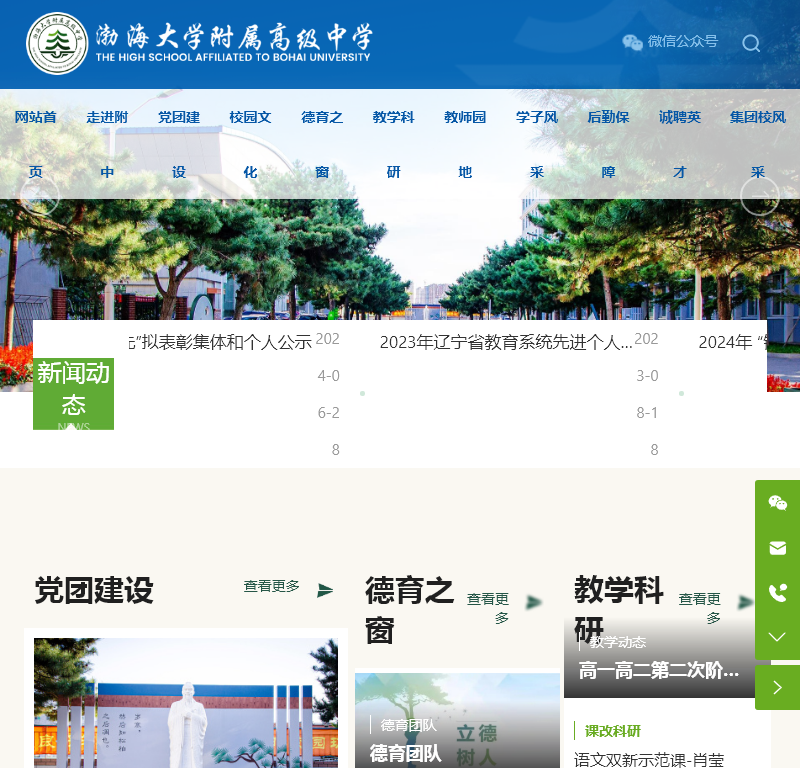Expand the bottom-right green arrow panel
This screenshot has height=768, width=800.
777,687
